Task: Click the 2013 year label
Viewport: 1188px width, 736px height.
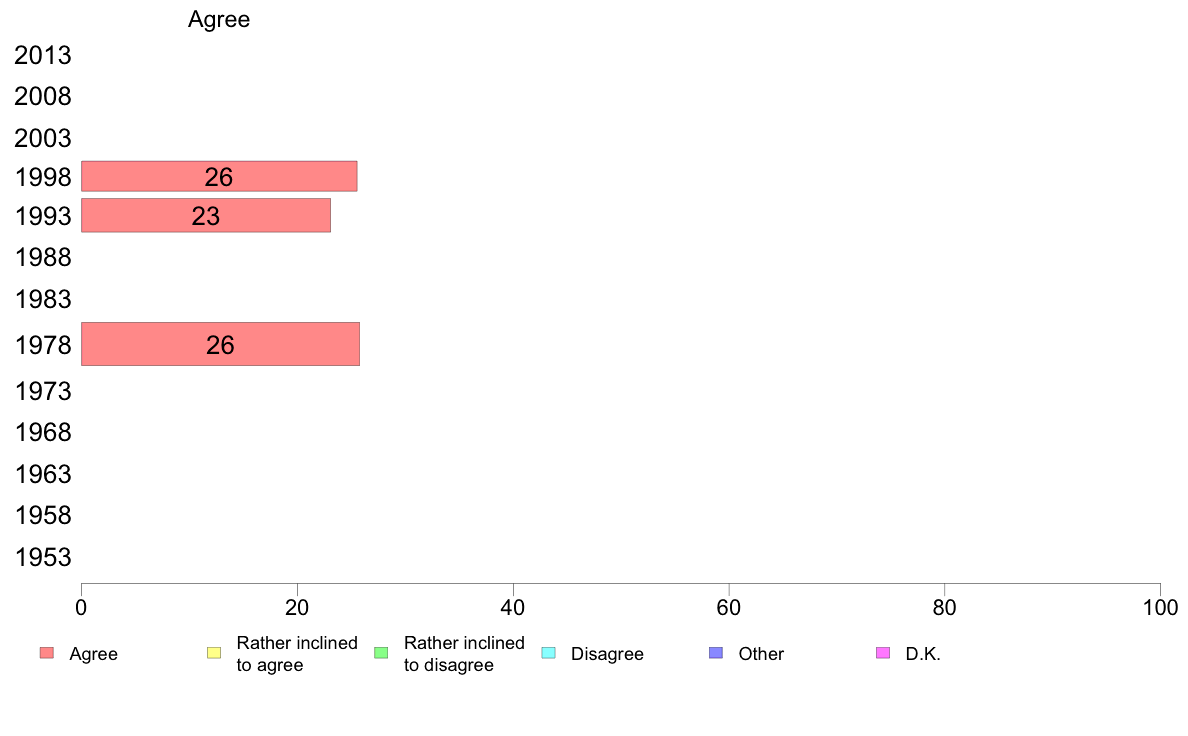Action: coord(43,56)
